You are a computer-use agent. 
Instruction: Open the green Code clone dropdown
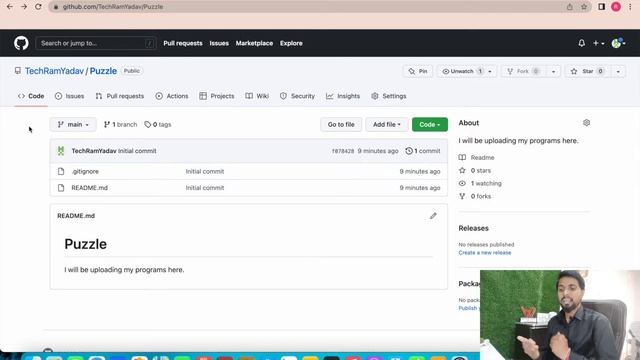430,124
